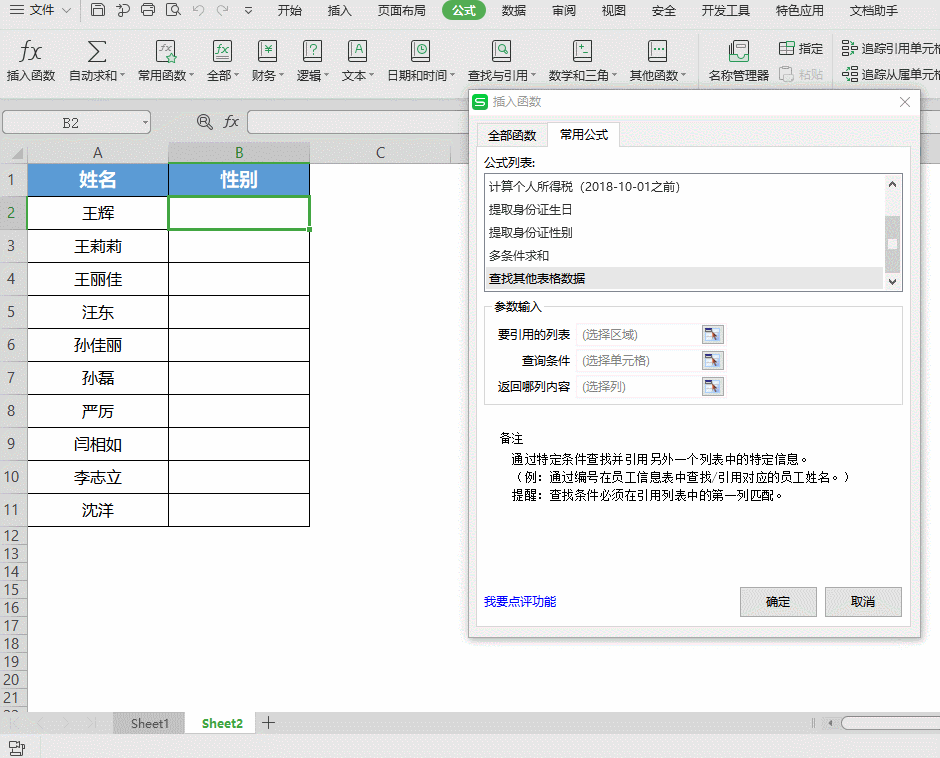The height and width of the screenshot is (758, 940).
Task: Click the AutoSum (自动求和) sigma icon
Action: pyautogui.click(x=97, y=52)
